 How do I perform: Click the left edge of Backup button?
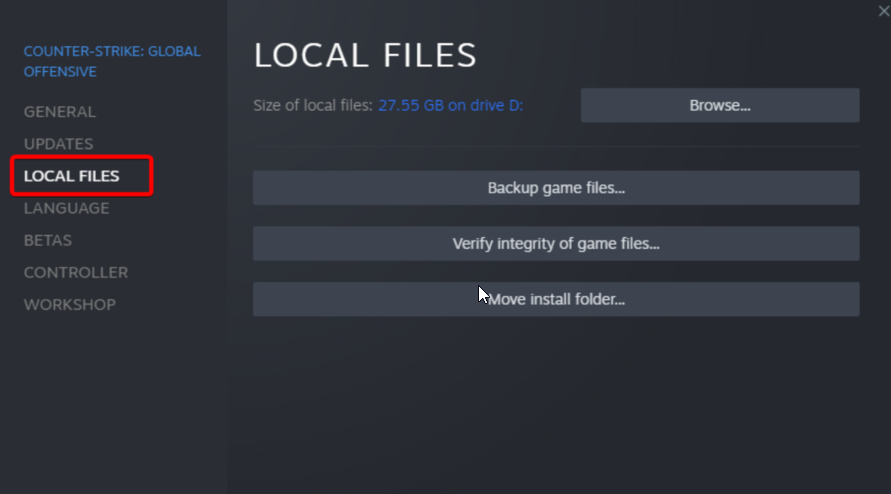[267, 188]
